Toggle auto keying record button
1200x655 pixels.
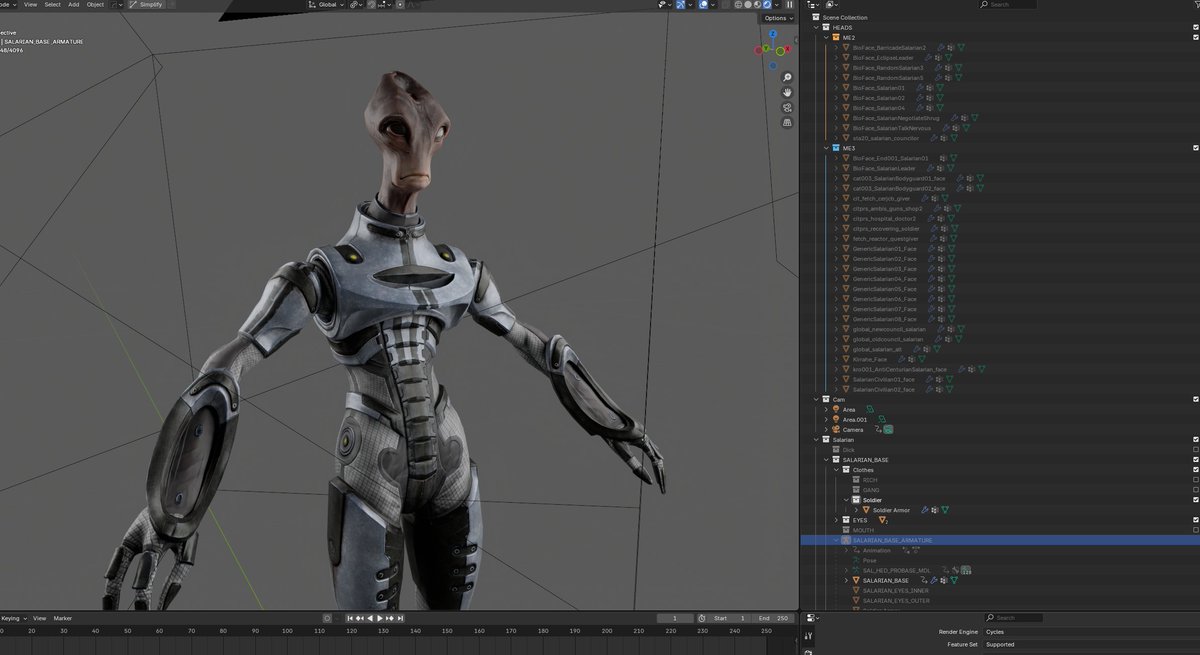click(327, 618)
